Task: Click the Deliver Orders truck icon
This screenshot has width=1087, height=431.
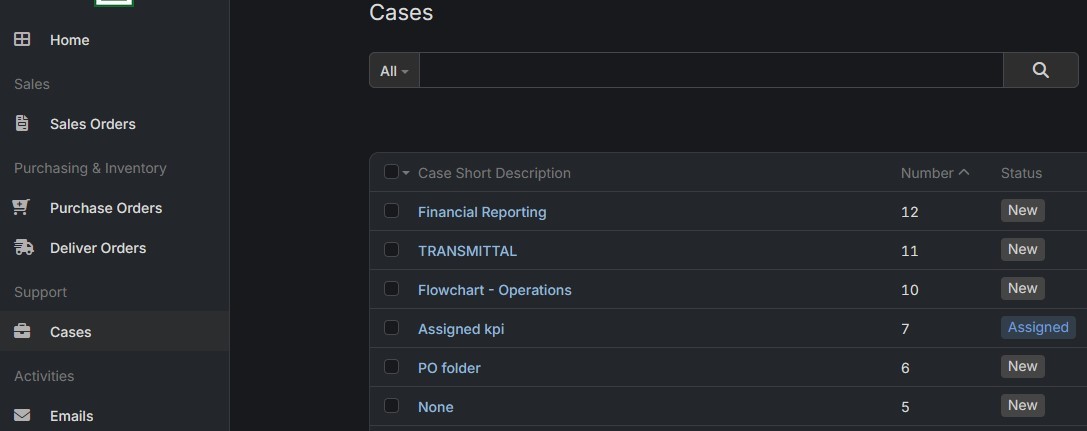Action: [x=24, y=247]
